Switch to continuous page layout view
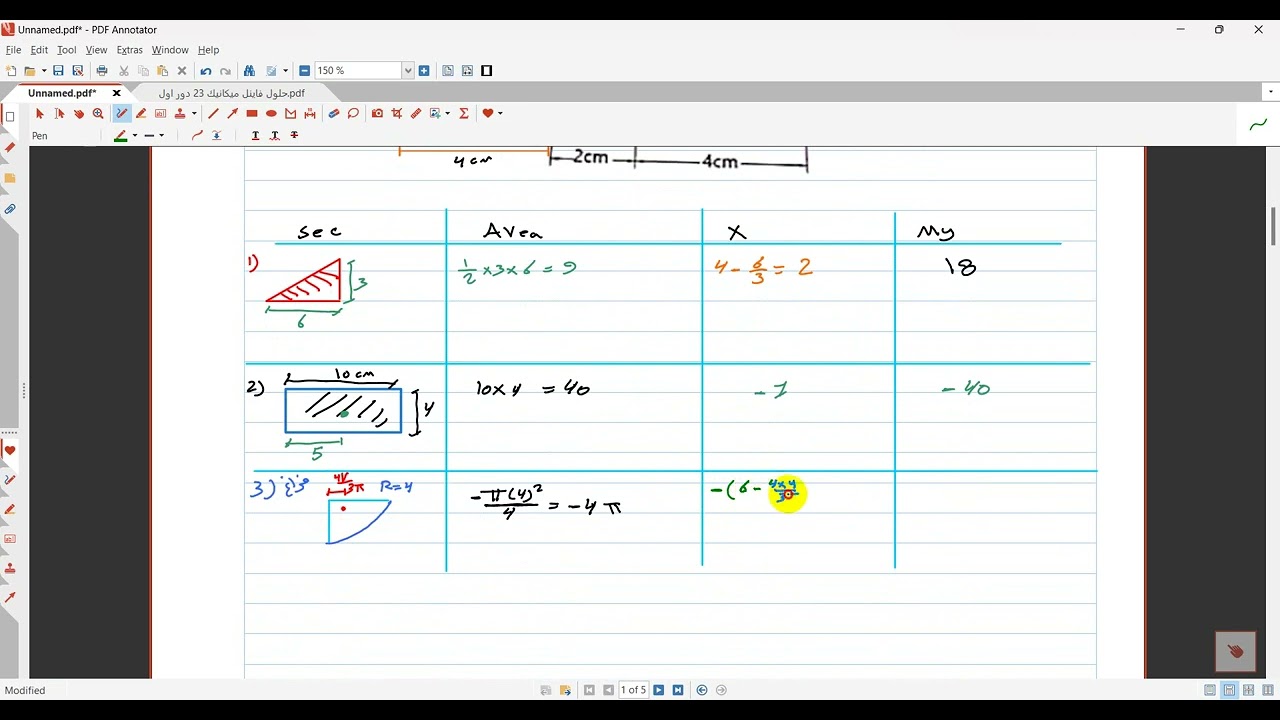This screenshot has height=720, width=1280. click(1229, 690)
